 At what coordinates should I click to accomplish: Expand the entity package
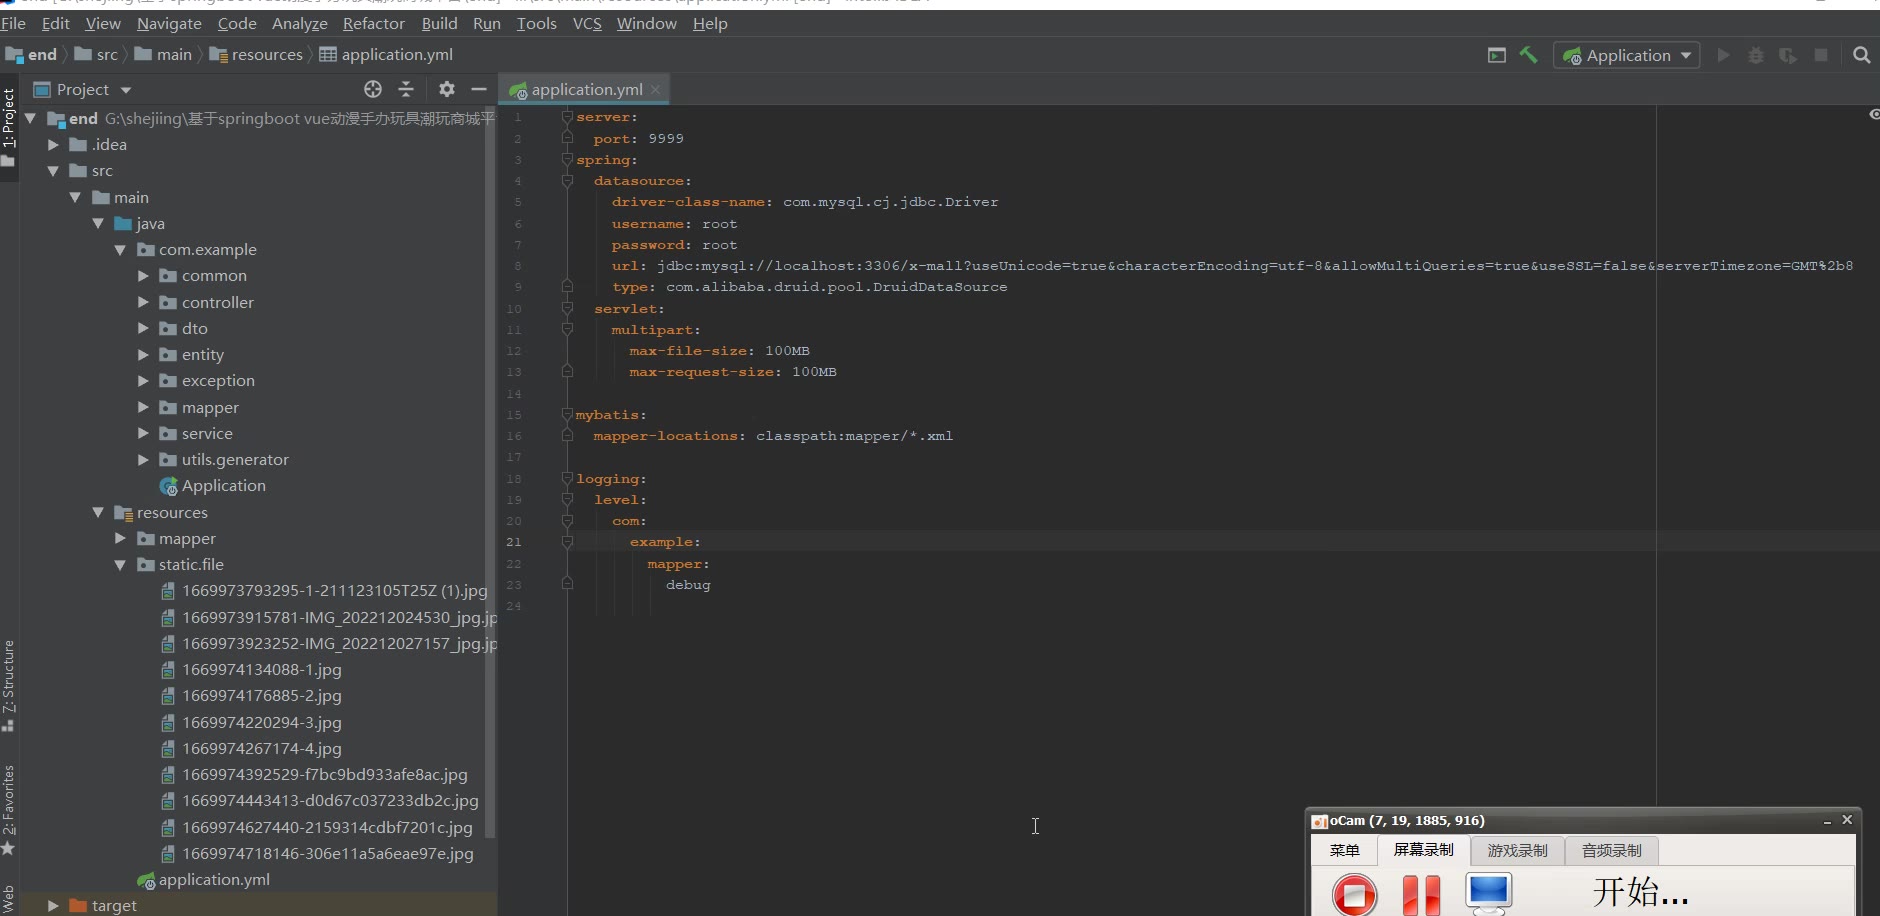point(143,355)
